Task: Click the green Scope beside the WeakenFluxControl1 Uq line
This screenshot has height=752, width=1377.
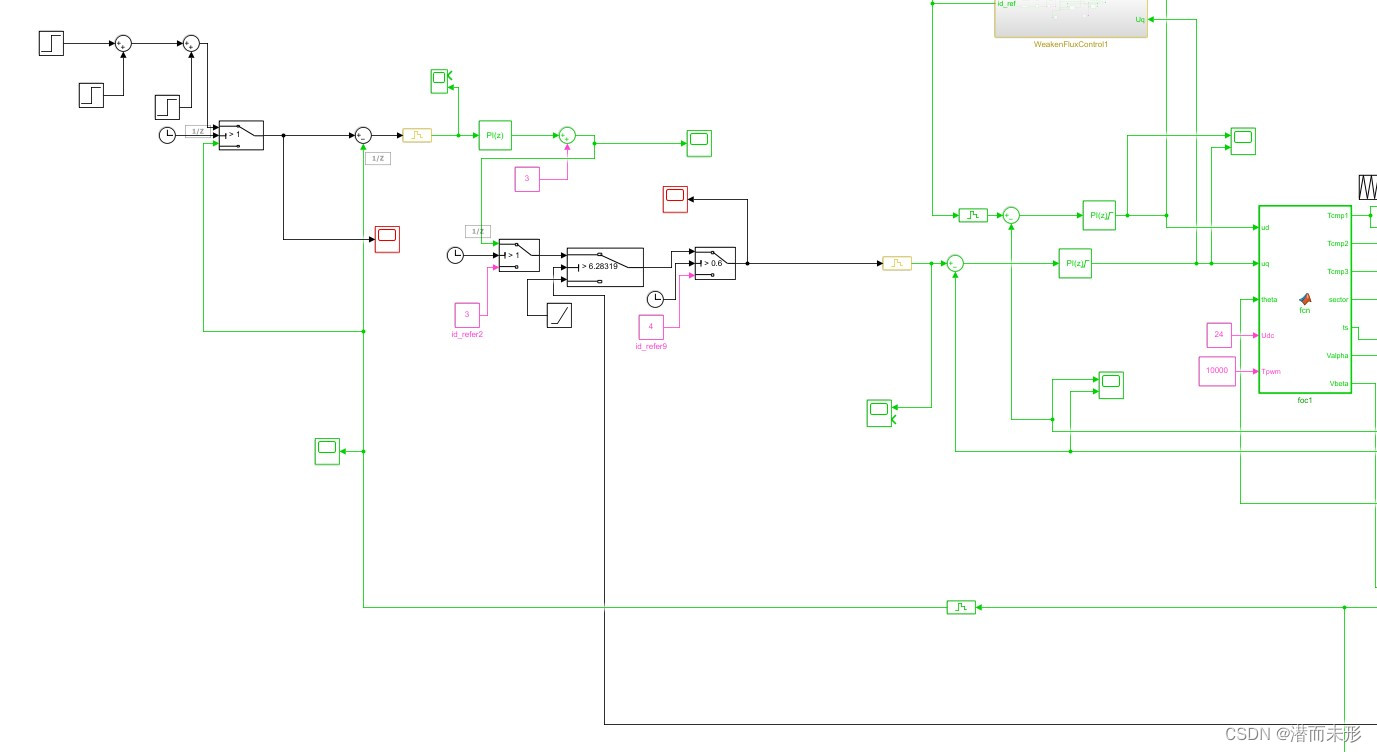Action: pyautogui.click(x=1243, y=141)
